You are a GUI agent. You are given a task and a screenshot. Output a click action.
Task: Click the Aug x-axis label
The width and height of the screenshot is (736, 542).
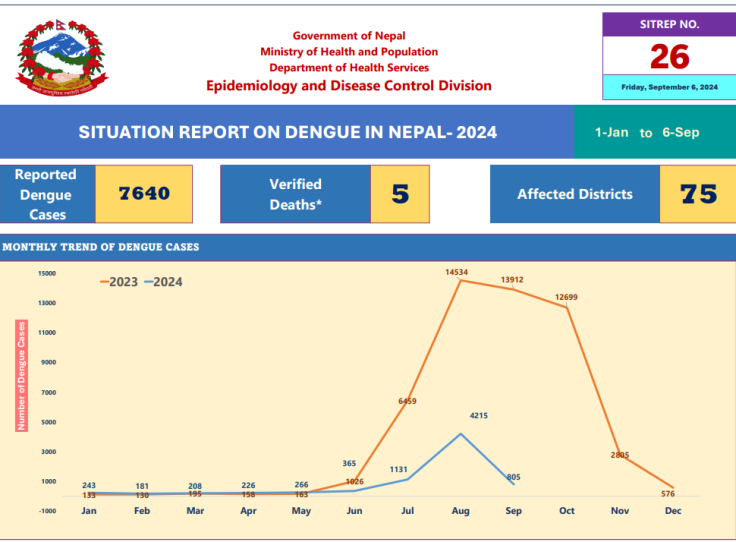tap(460, 511)
